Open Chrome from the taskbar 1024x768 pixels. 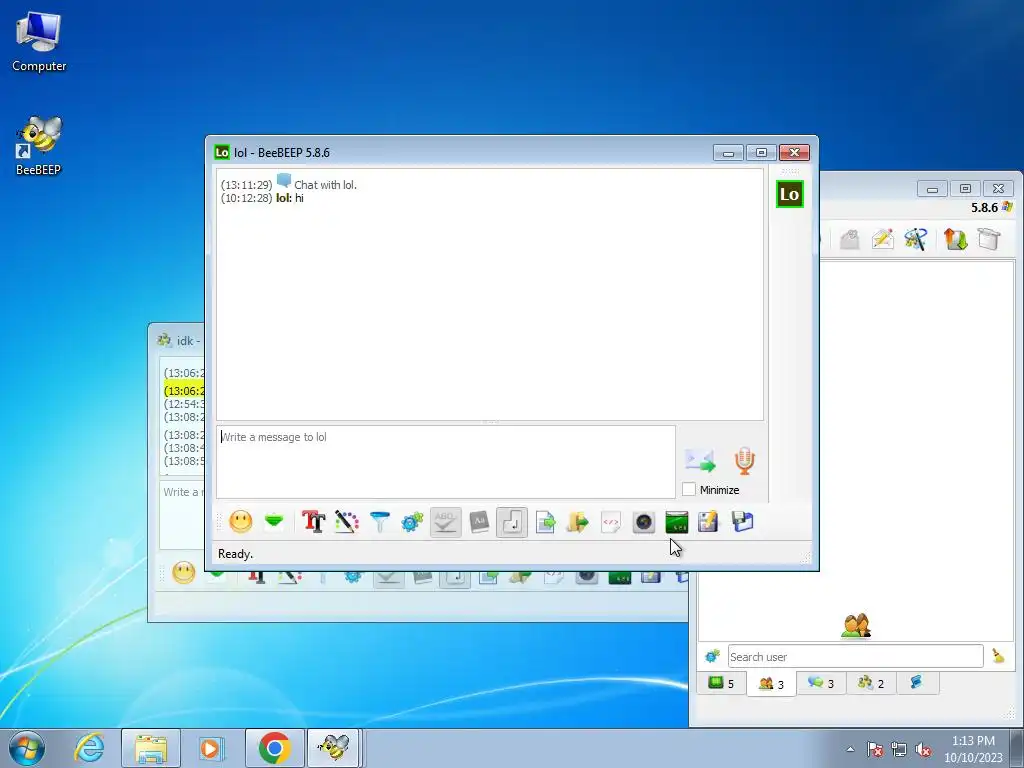click(274, 748)
